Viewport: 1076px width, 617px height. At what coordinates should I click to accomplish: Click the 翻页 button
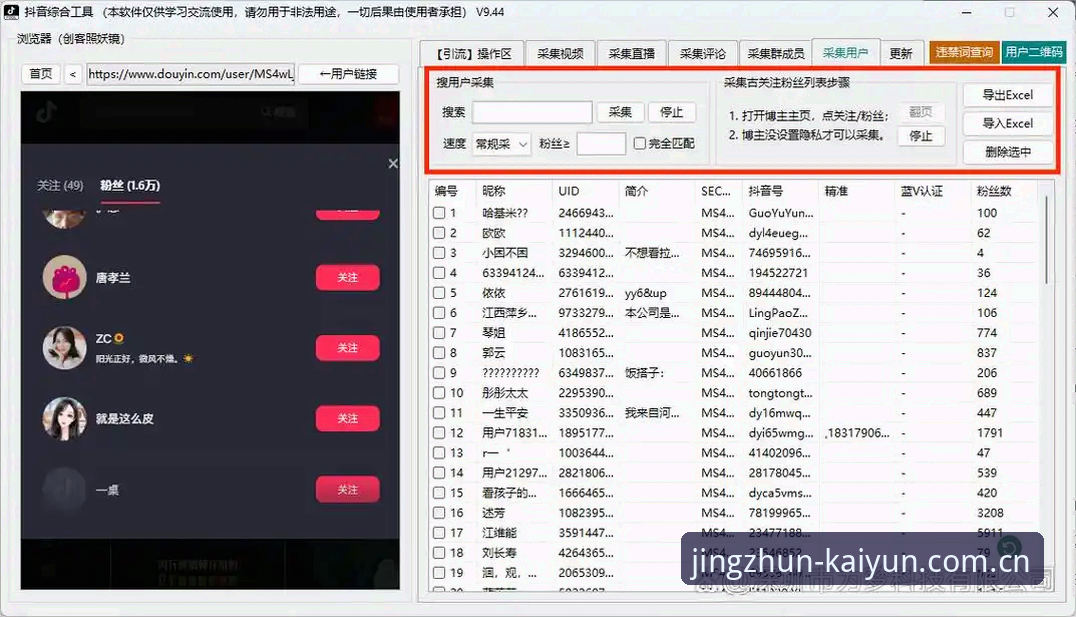coord(920,111)
